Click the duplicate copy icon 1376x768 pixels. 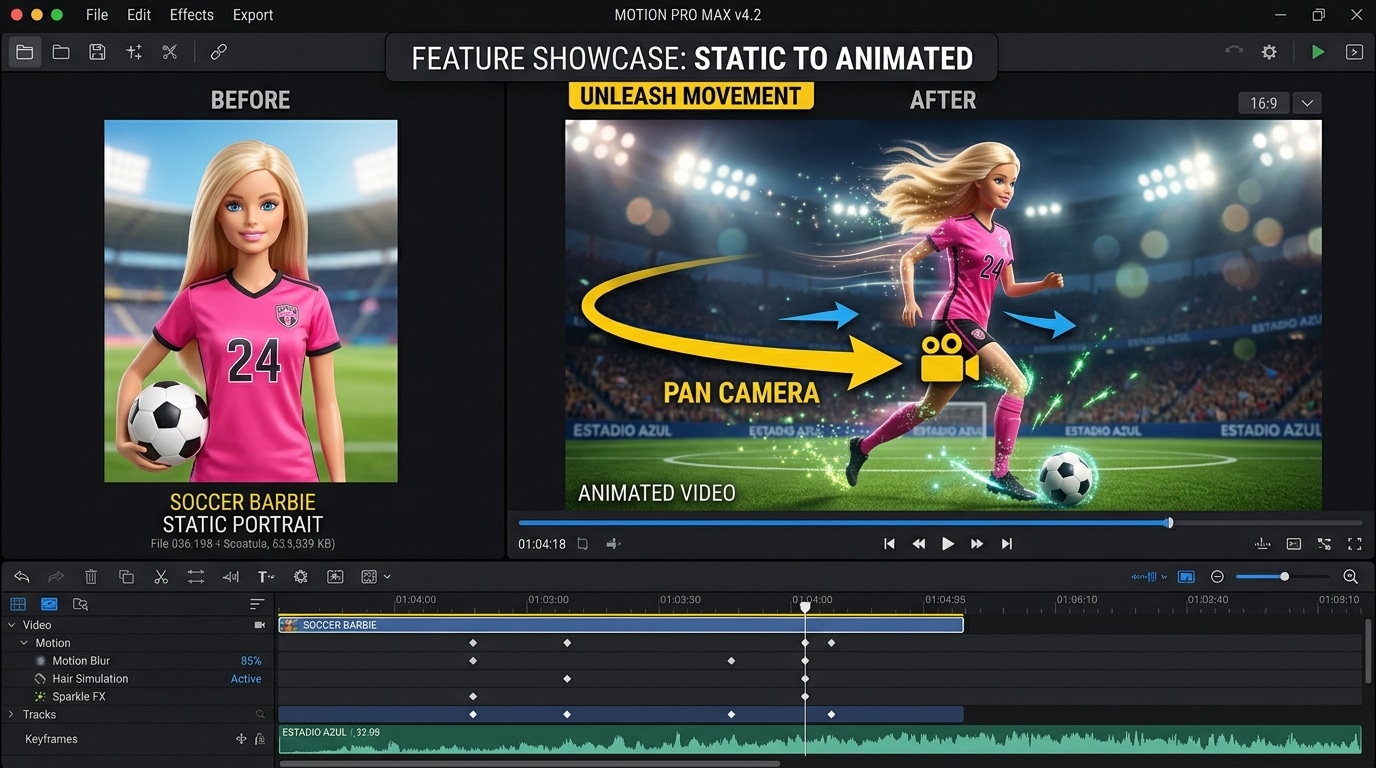126,577
